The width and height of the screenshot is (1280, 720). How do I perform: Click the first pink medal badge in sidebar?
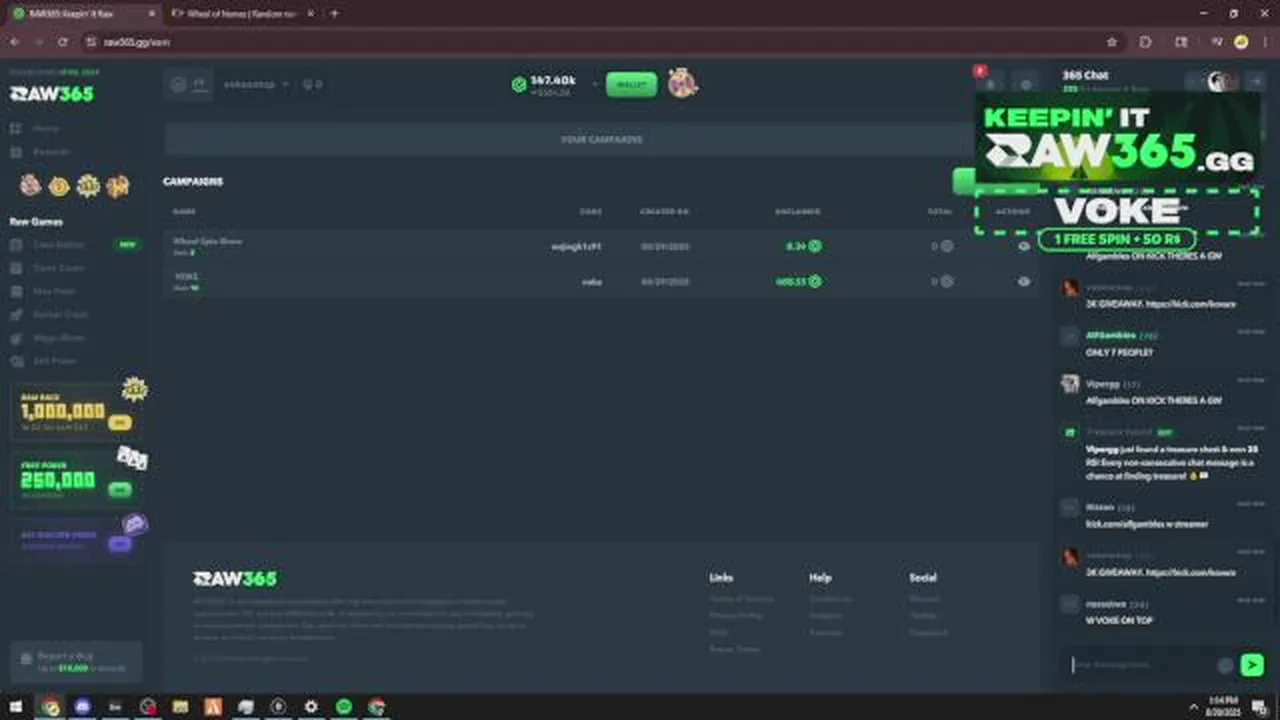[31, 185]
